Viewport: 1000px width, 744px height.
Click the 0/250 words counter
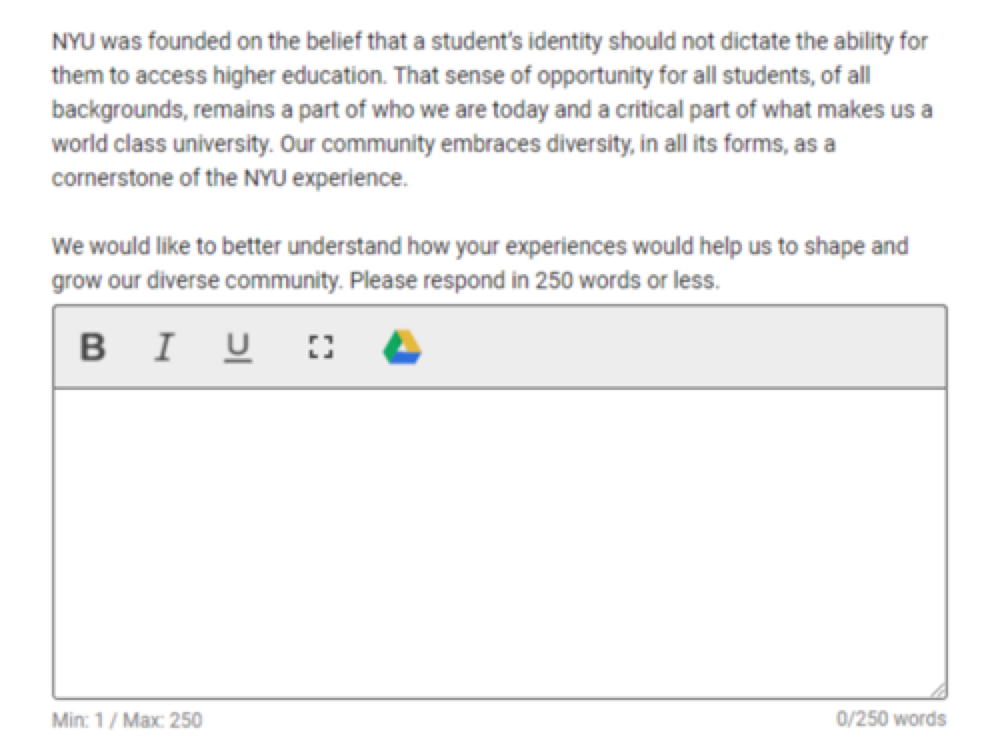[891, 719]
